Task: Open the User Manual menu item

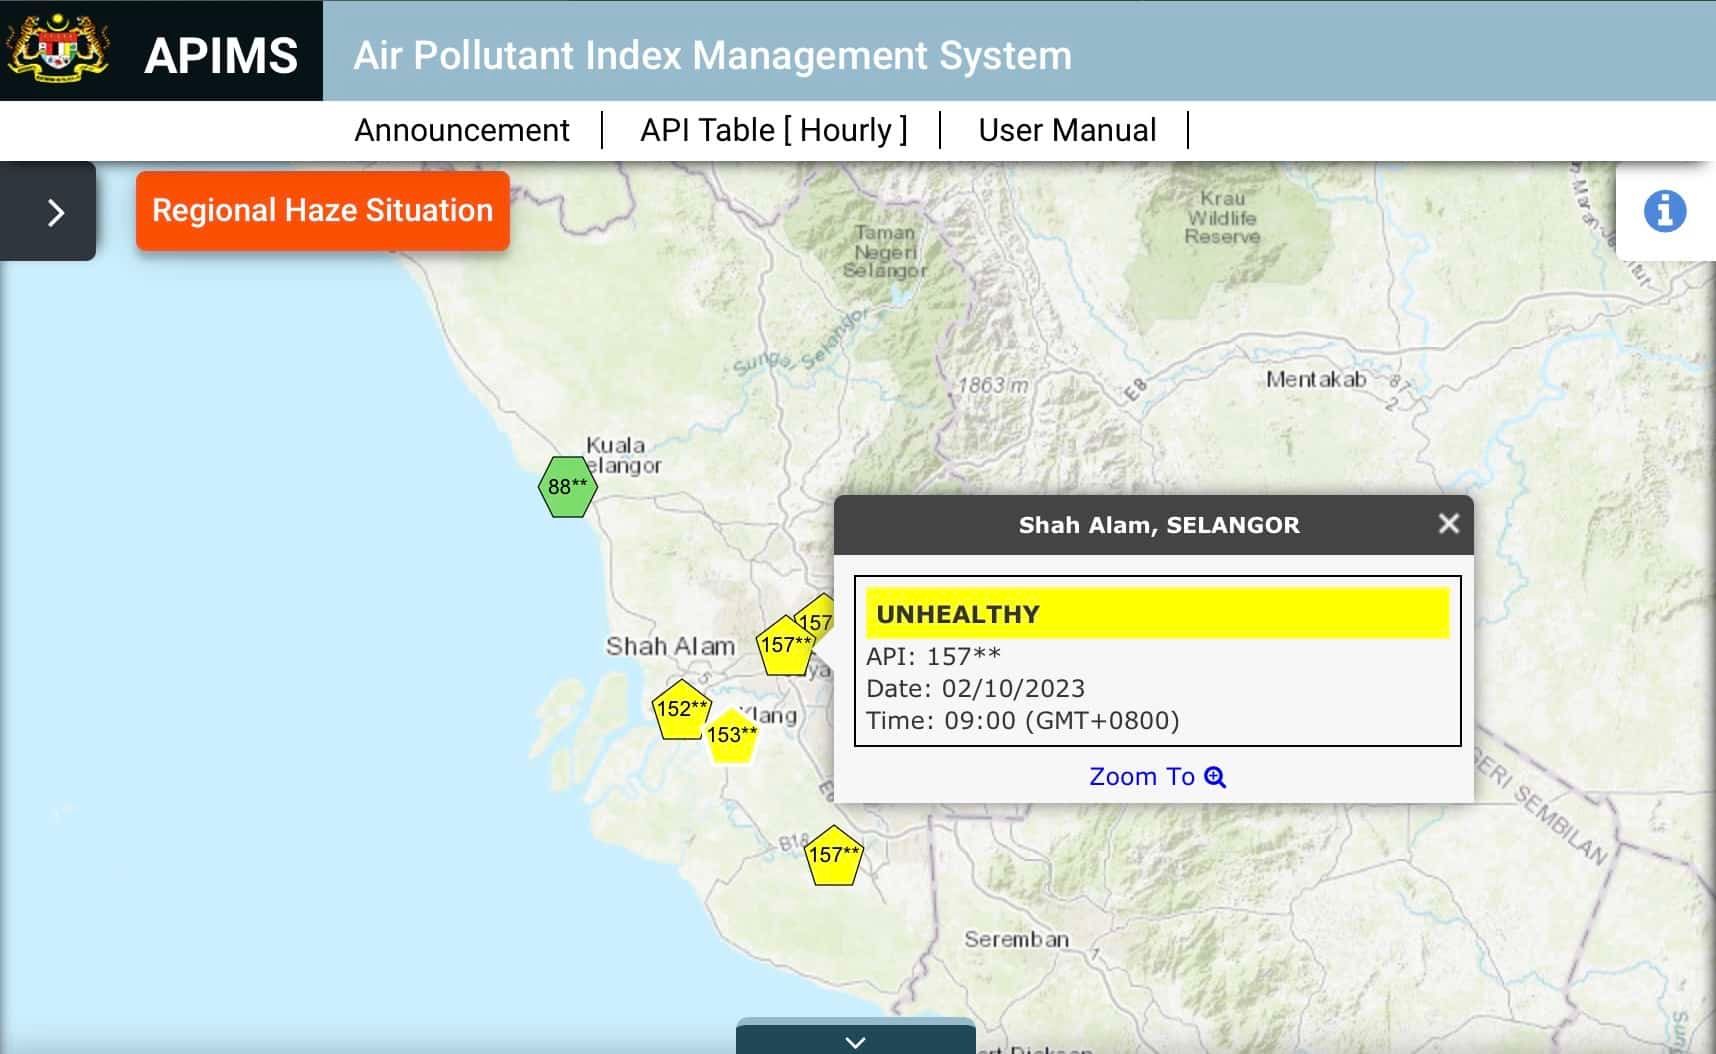Action: click(x=1066, y=130)
